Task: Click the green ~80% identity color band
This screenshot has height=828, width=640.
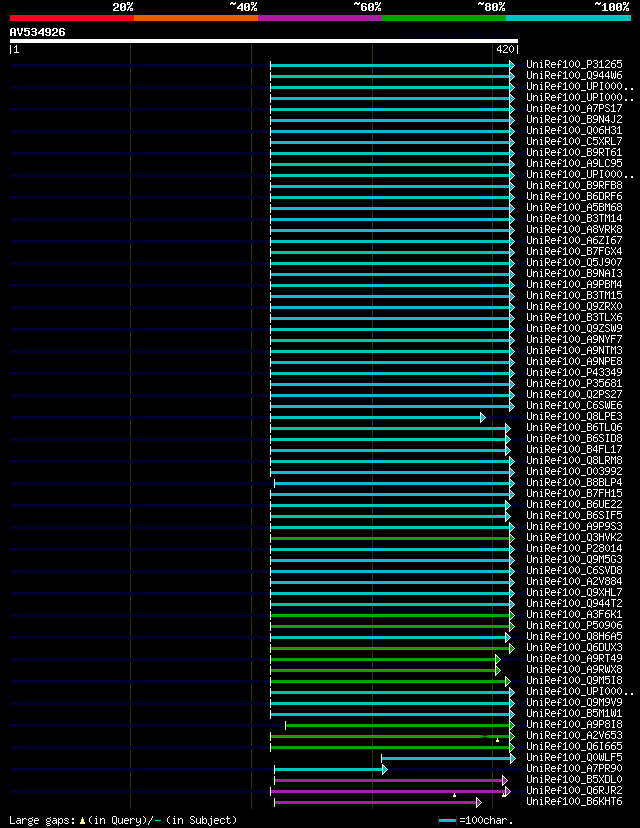Action: pos(444,18)
